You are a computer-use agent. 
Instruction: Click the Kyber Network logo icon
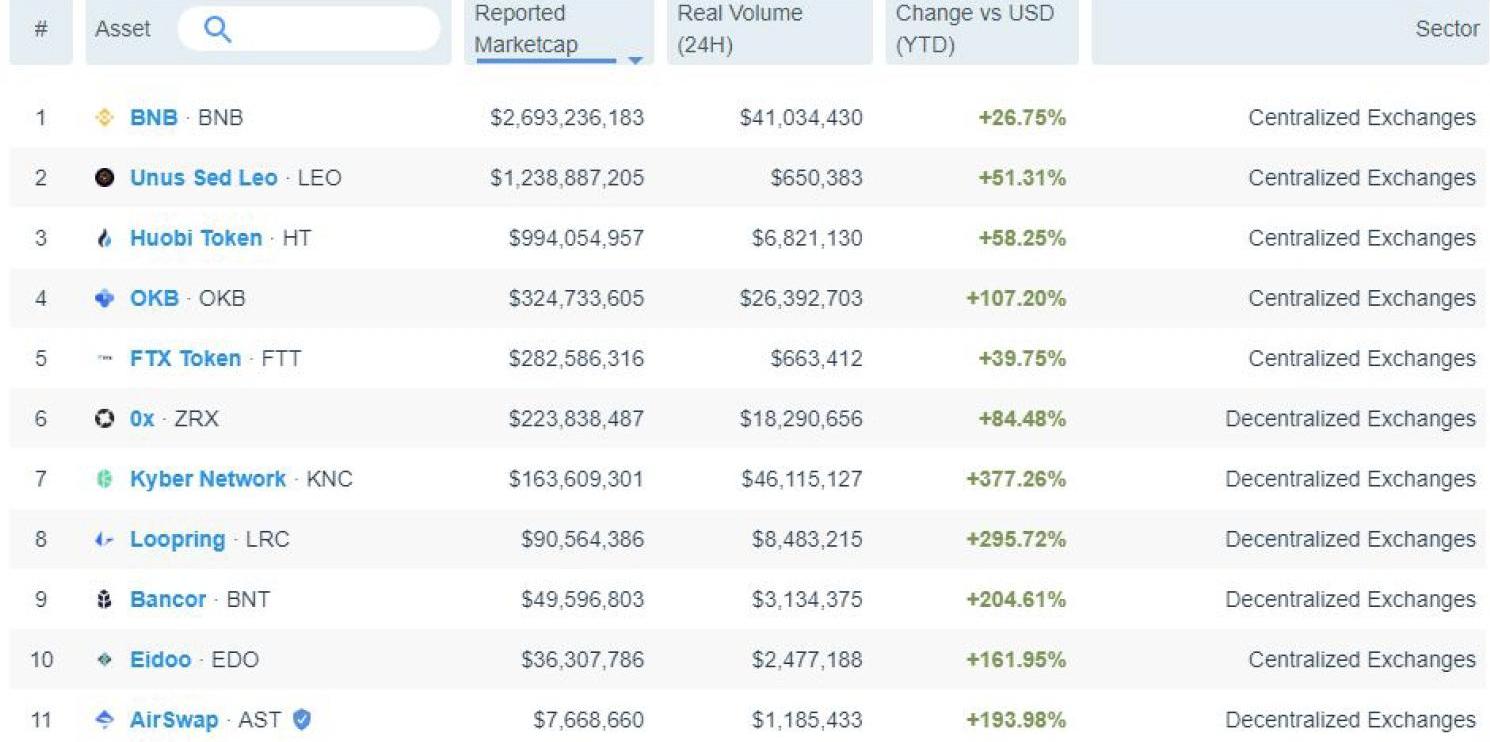[x=104, y=479]
